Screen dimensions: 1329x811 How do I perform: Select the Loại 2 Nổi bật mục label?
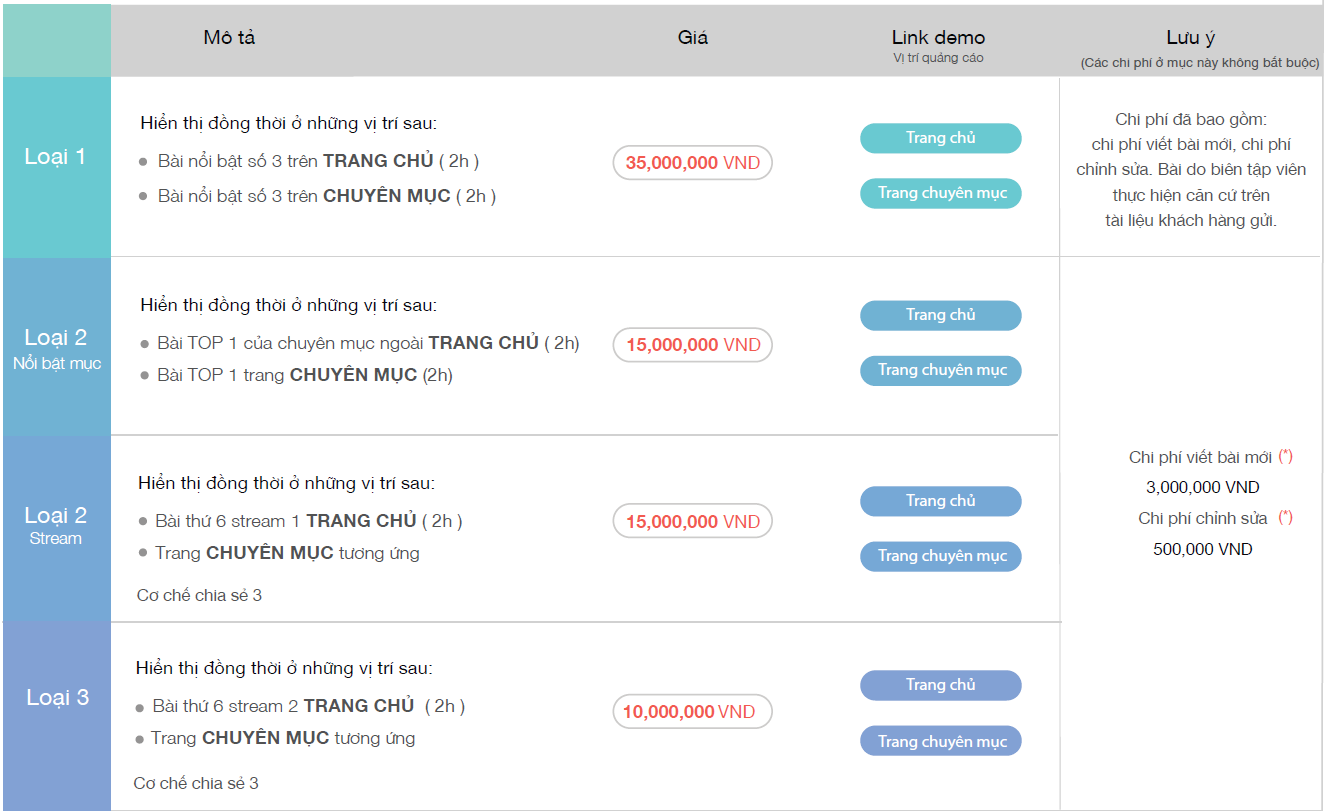(56, 348)
